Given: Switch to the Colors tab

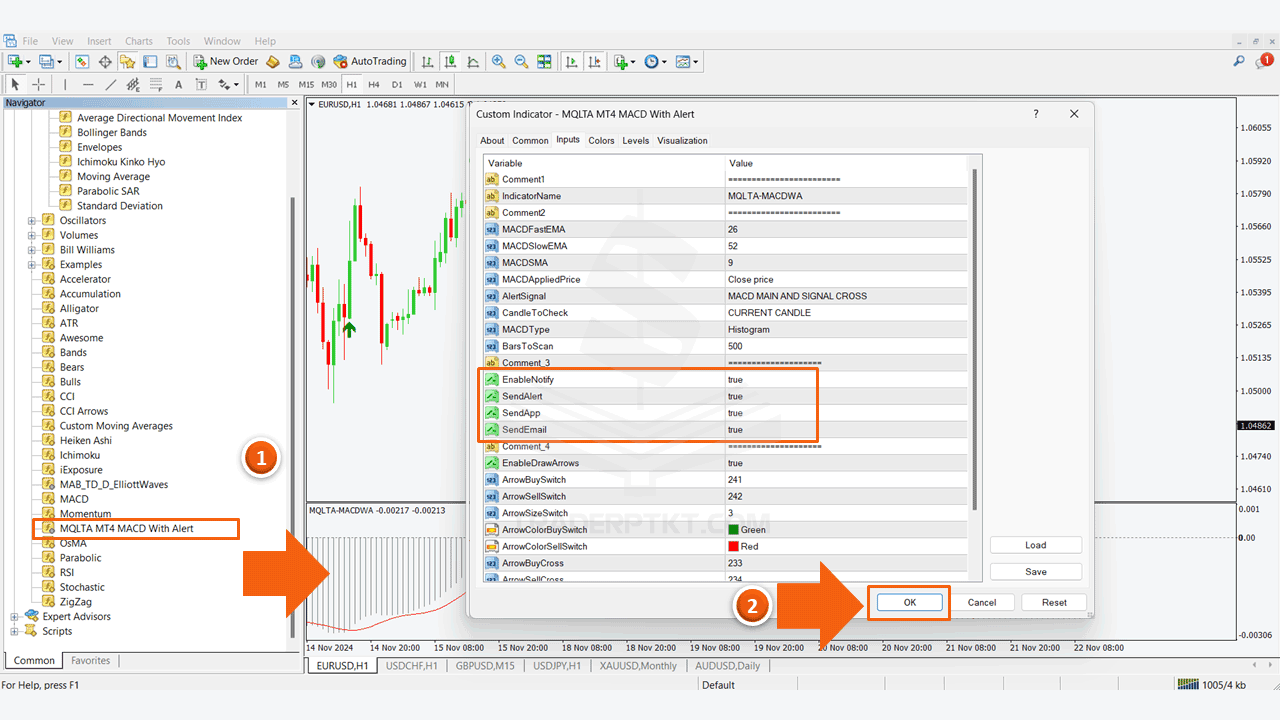Looking at the screenshot, I should point(601,141).
